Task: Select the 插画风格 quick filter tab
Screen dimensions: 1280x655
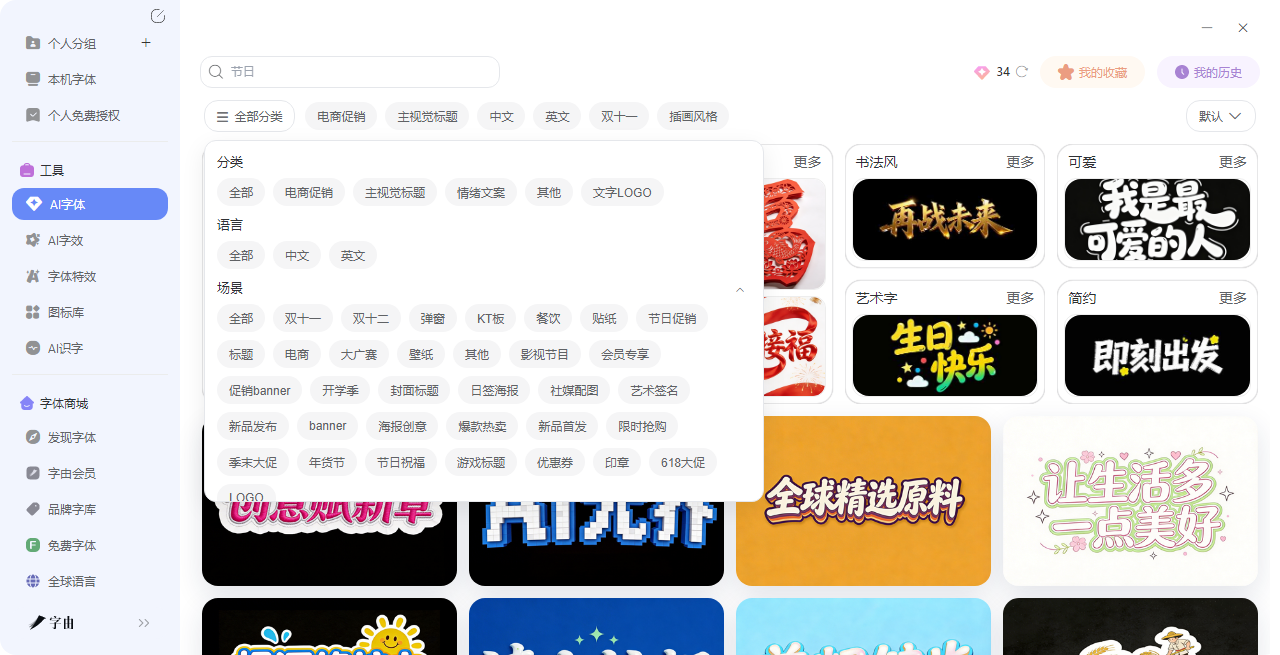Action: click(x=693, y=116)
